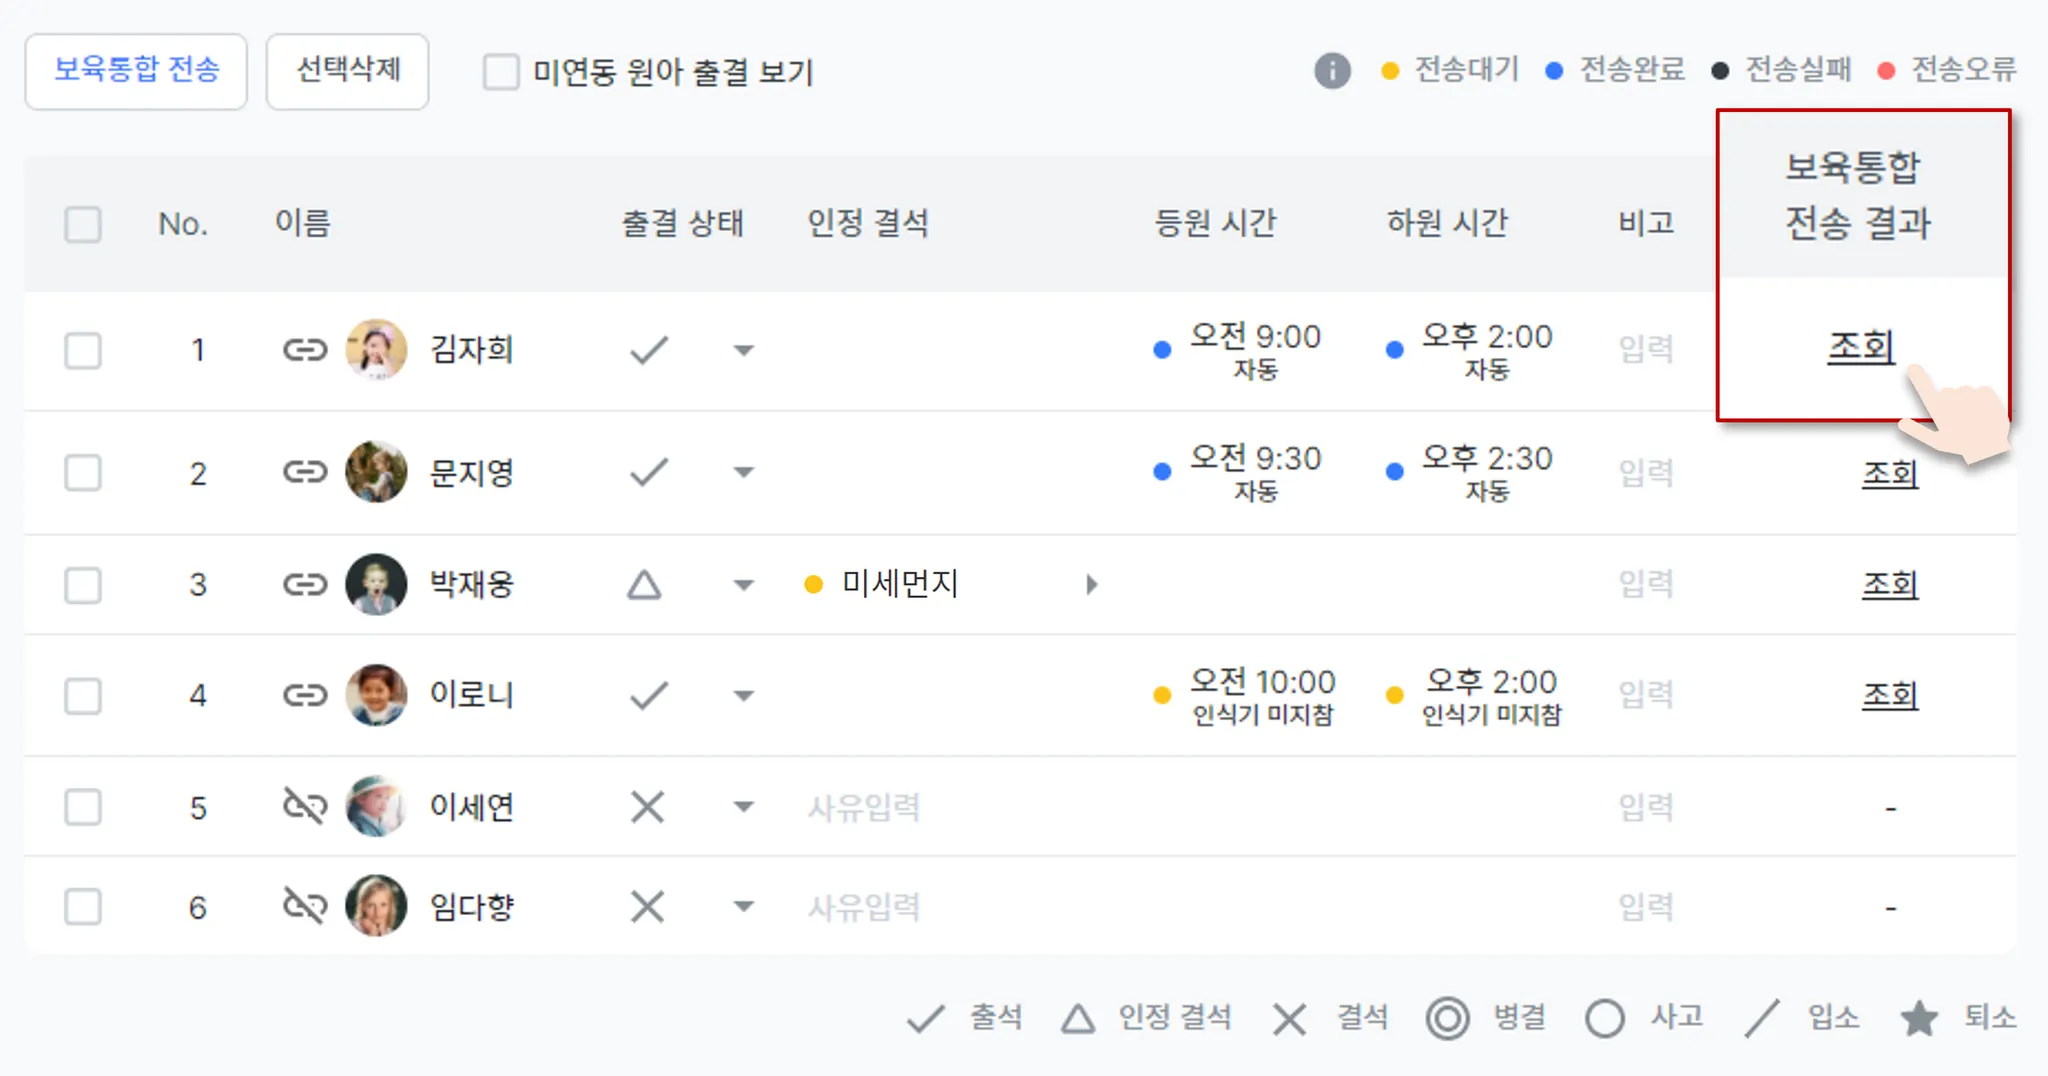Click the triangle attendance icon for 박재웅
The height and width of the screenshot is (1076, 2048).
(645, 585)
